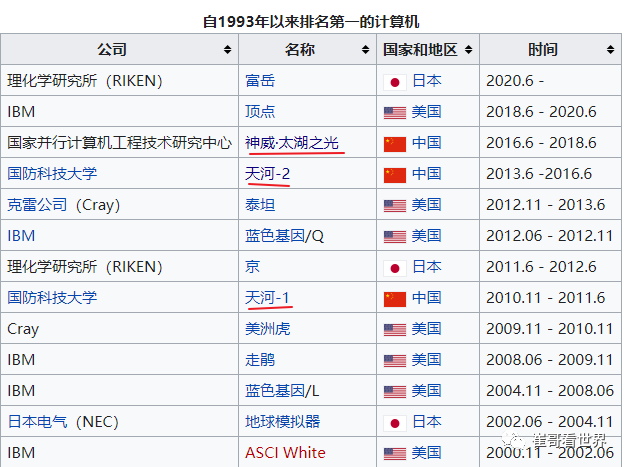This screenshot has width=626, height=467.
Task: Click China flag in 神威·太湖之光 row
Action: point(395,144)
